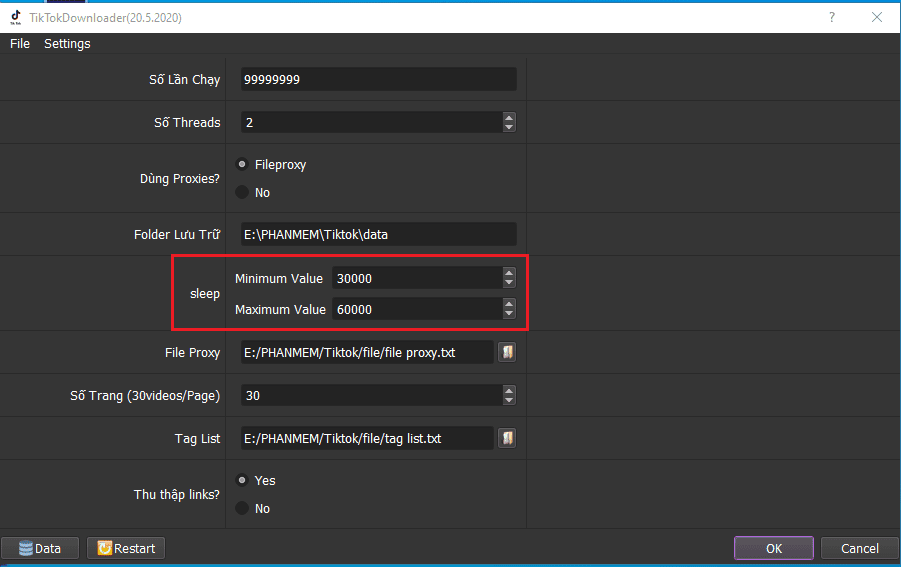Image resolution: width=901 pixels, height=567 pixels.
Task: Select No under Dùng Proxies
Action: click(242, 192)
